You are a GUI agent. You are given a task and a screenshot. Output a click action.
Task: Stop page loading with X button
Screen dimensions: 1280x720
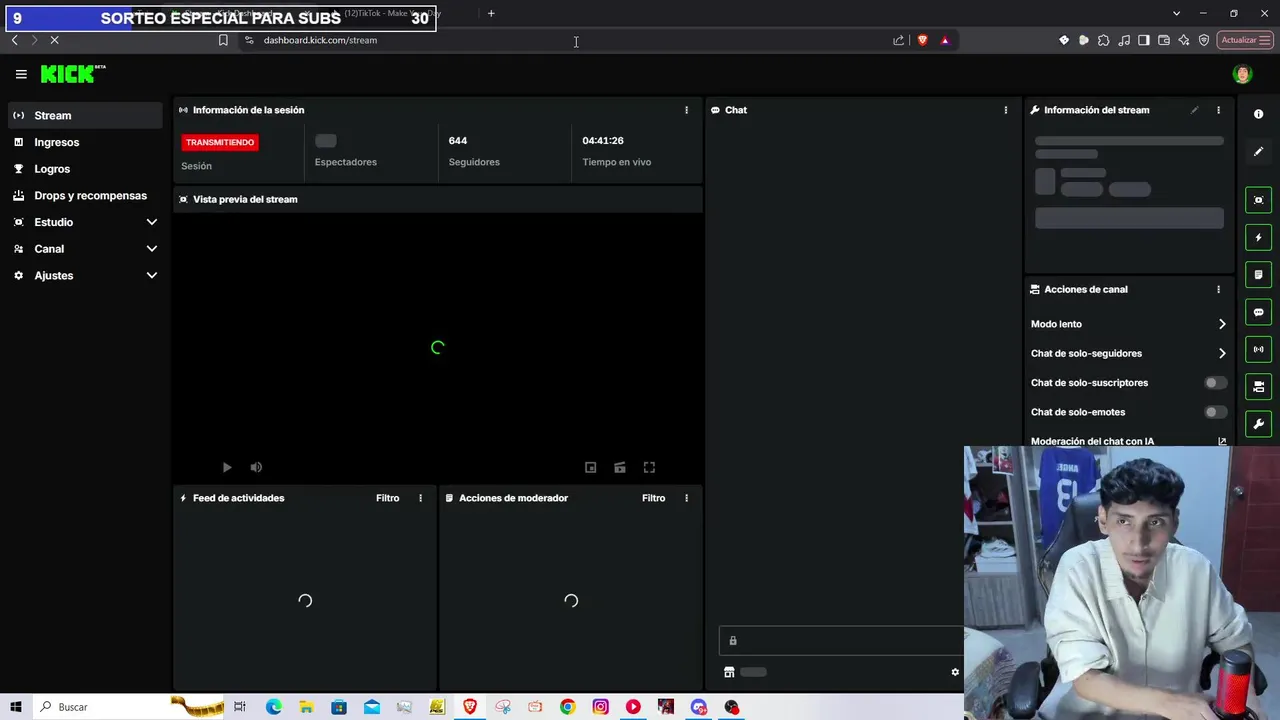coord(54,40)
